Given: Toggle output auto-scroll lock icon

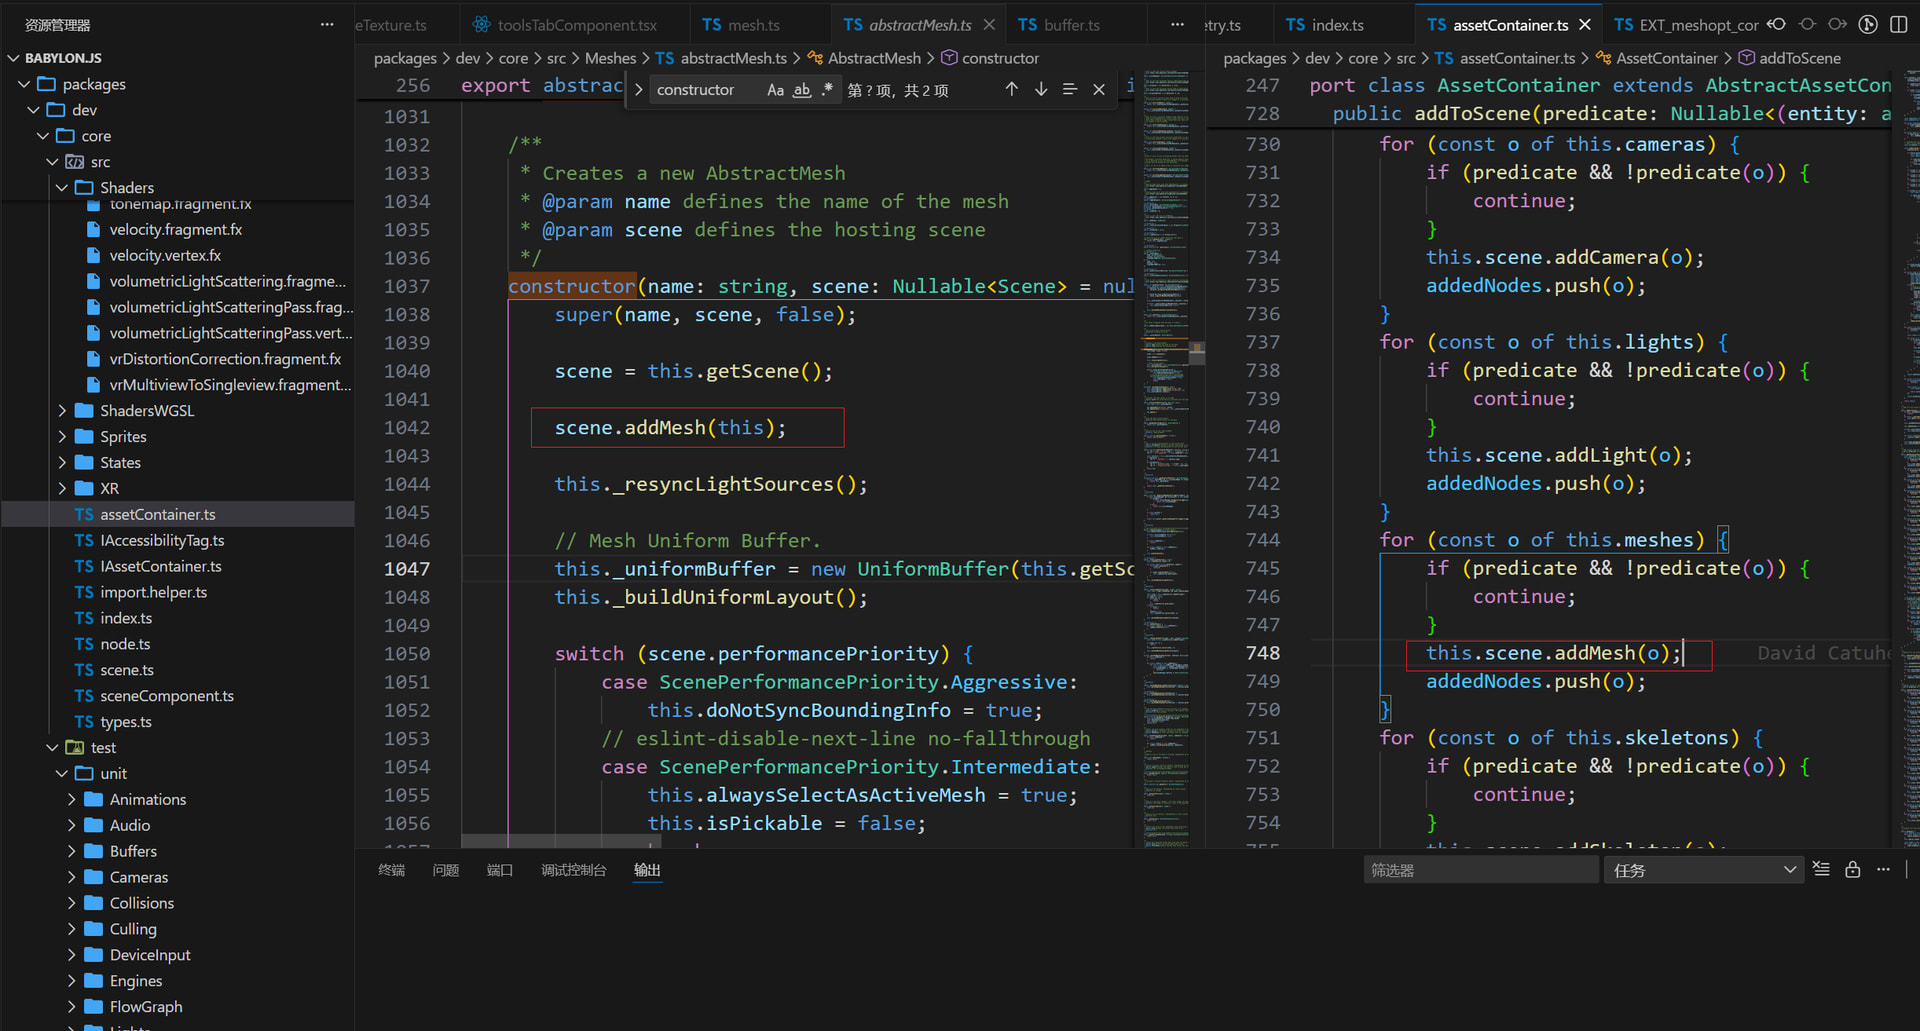Looking at the screenshot, I should coord(1852,870).
